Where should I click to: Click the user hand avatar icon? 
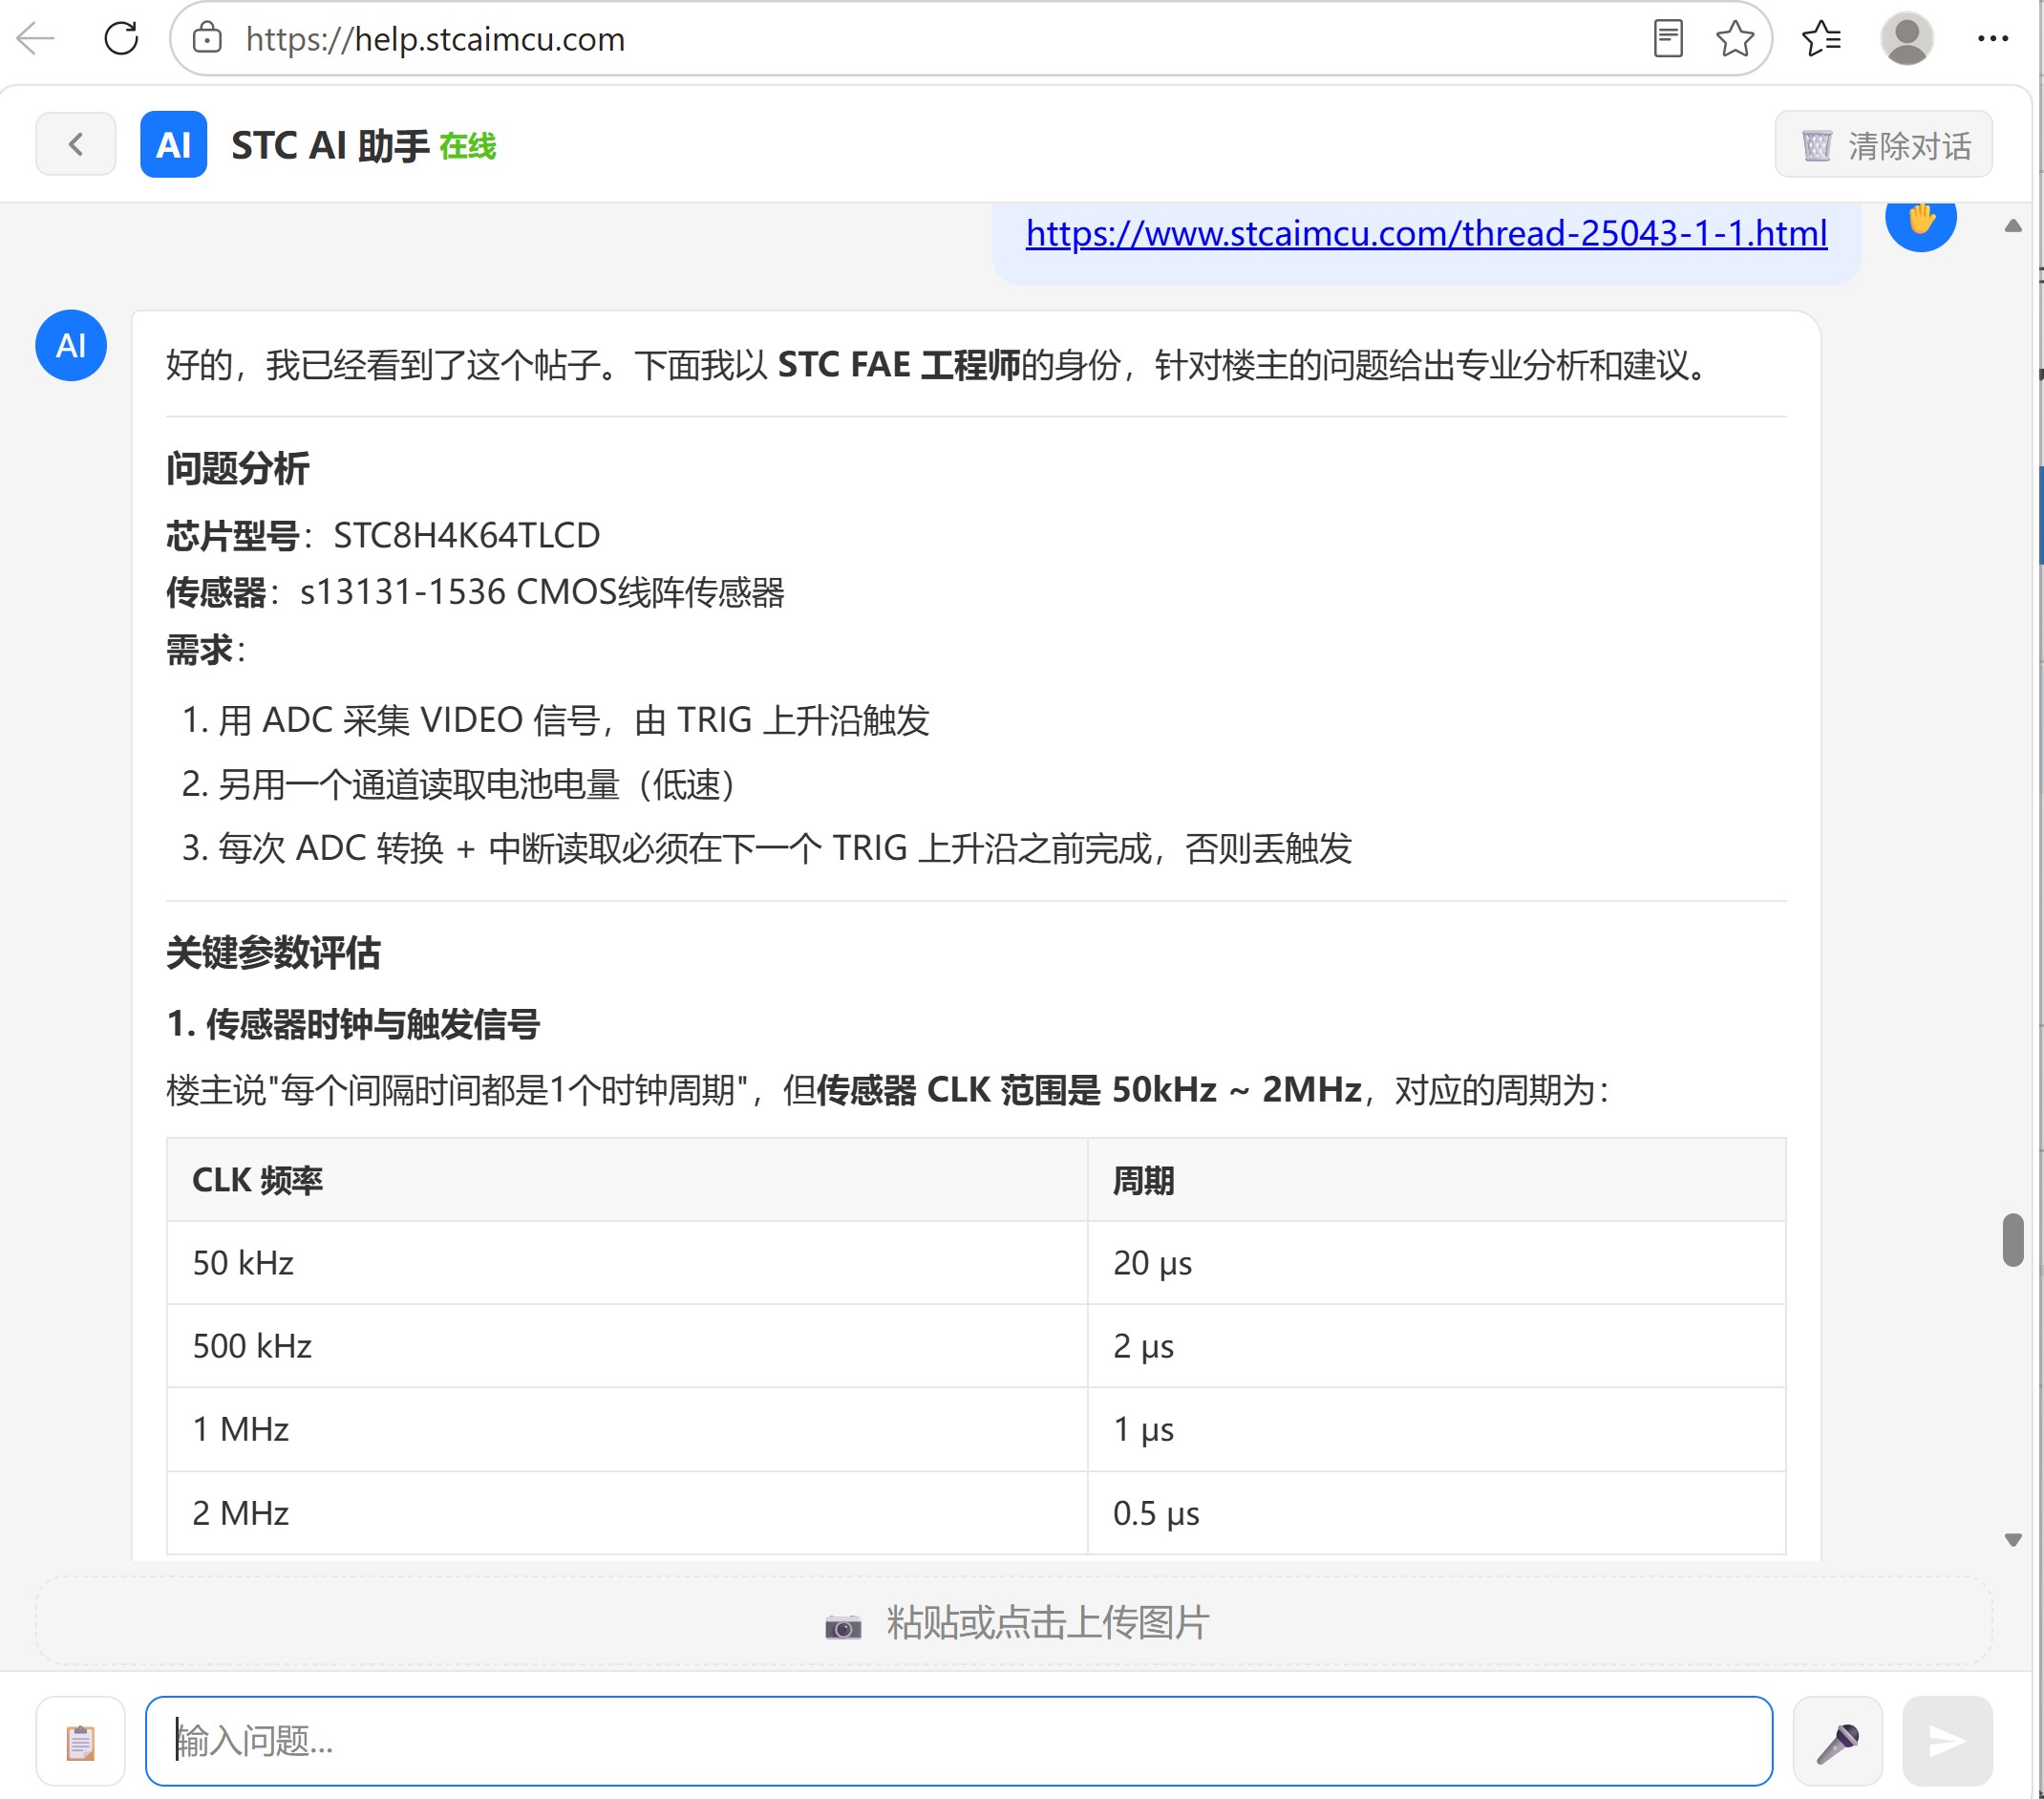(x=1920, y=220)
